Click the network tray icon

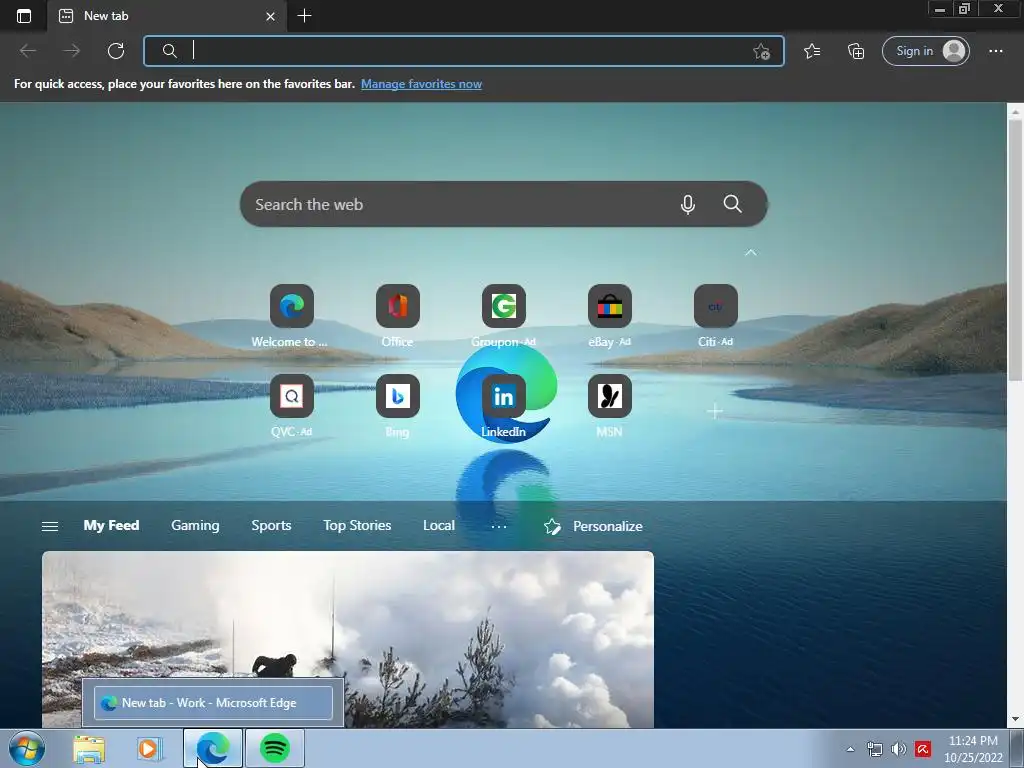tap(874, 749)
